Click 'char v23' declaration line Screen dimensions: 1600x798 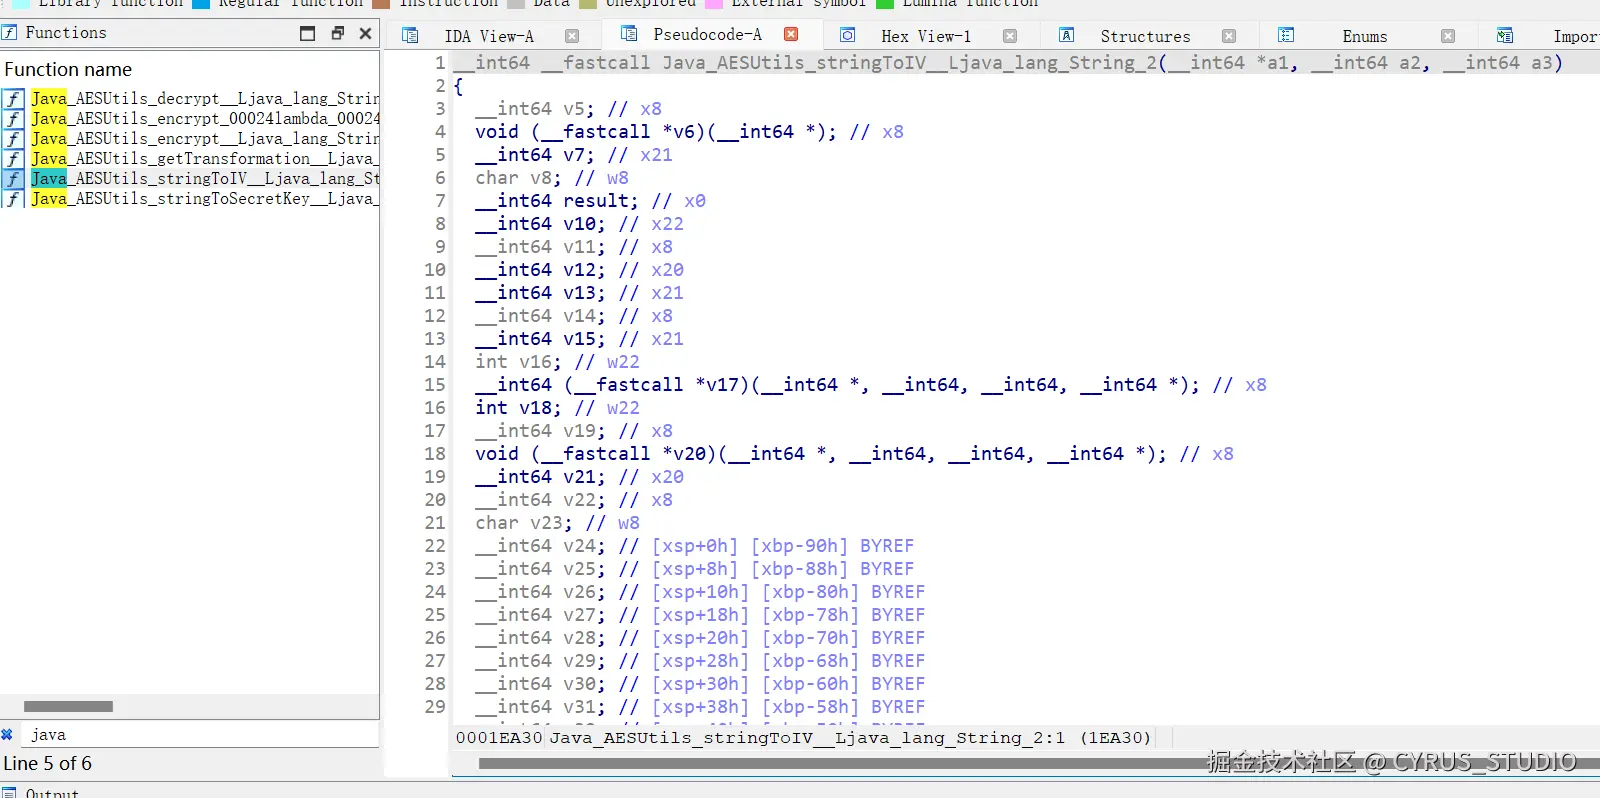(557, 523)
